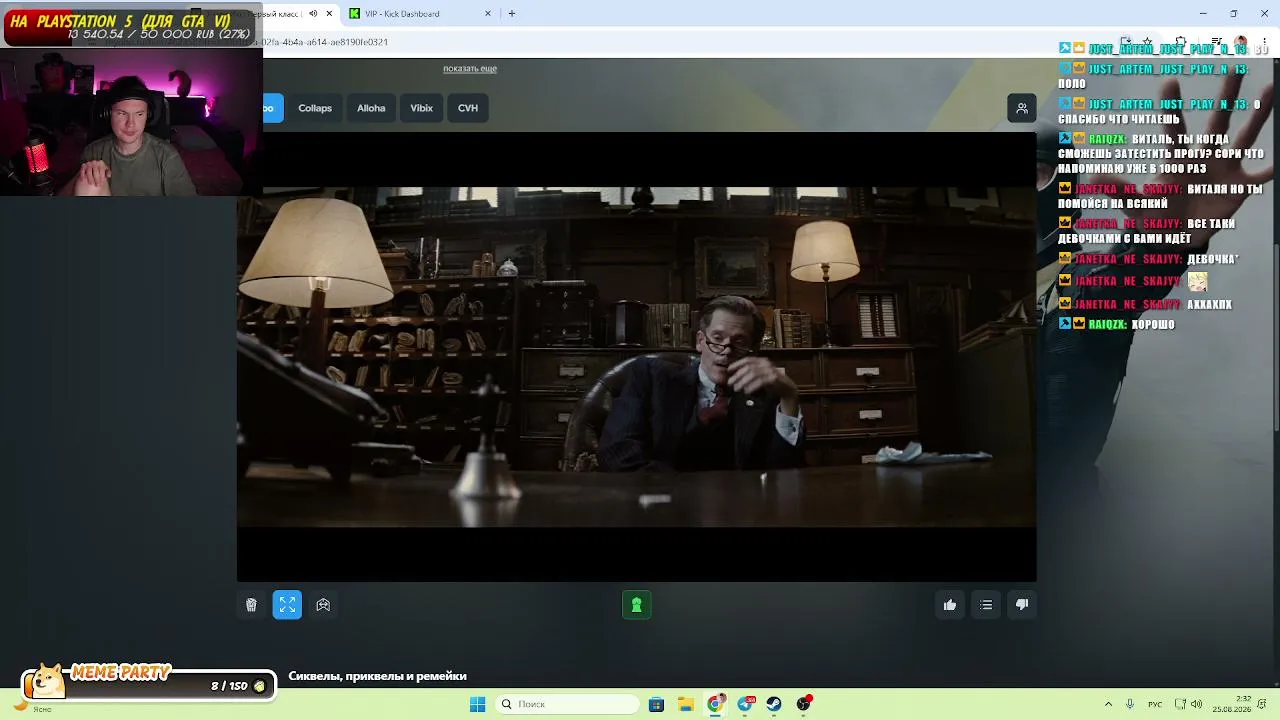This screenshot has height=720, width=1280.
Task: Click the video player frame
Action: 636,357
